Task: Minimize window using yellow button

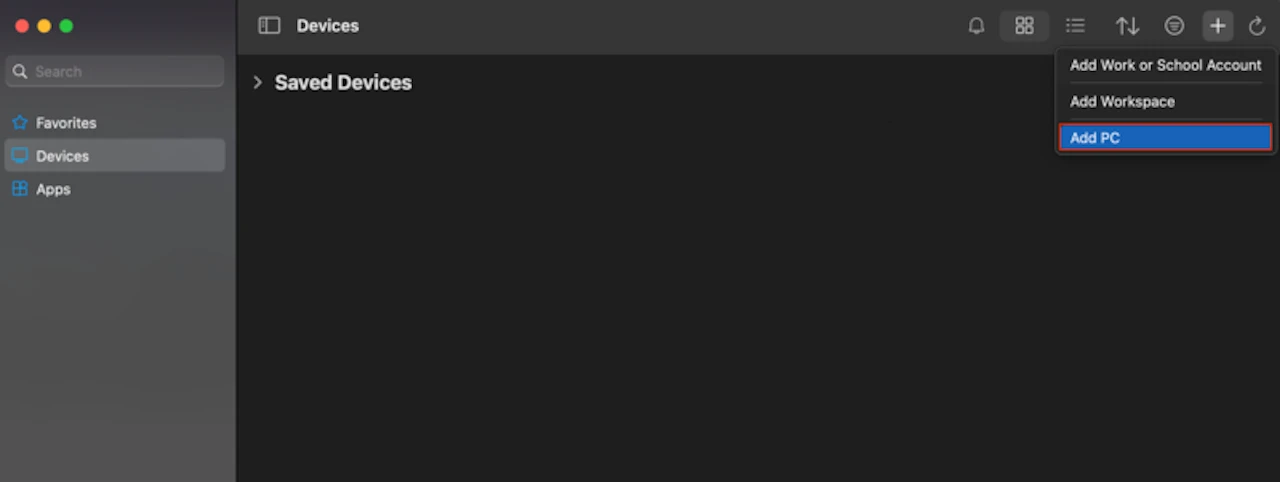Action: [x=44, y=26]
